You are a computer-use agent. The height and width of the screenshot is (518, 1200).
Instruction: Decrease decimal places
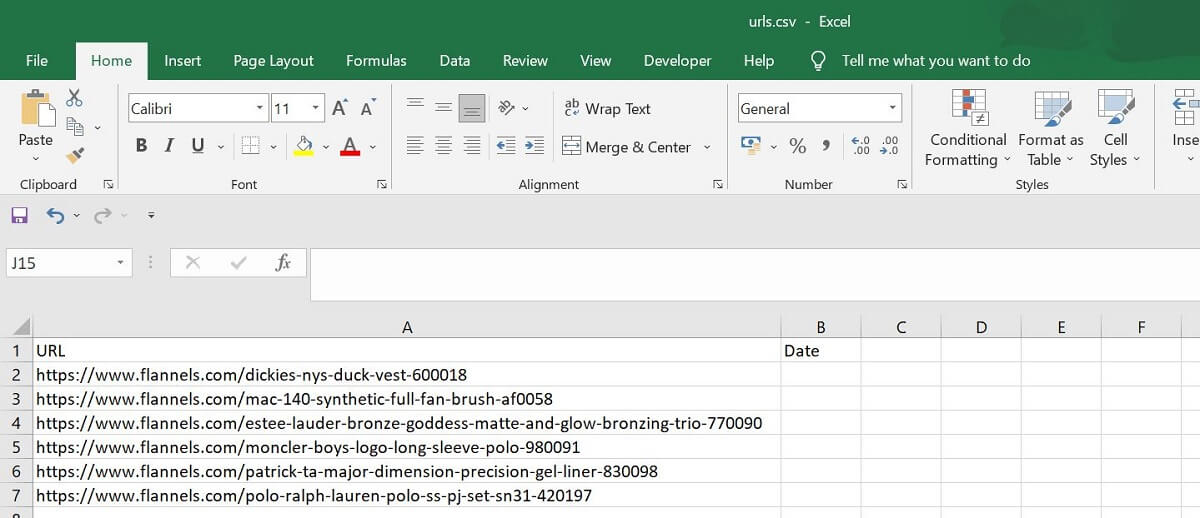pyautogui.click(x=889, y=146)
